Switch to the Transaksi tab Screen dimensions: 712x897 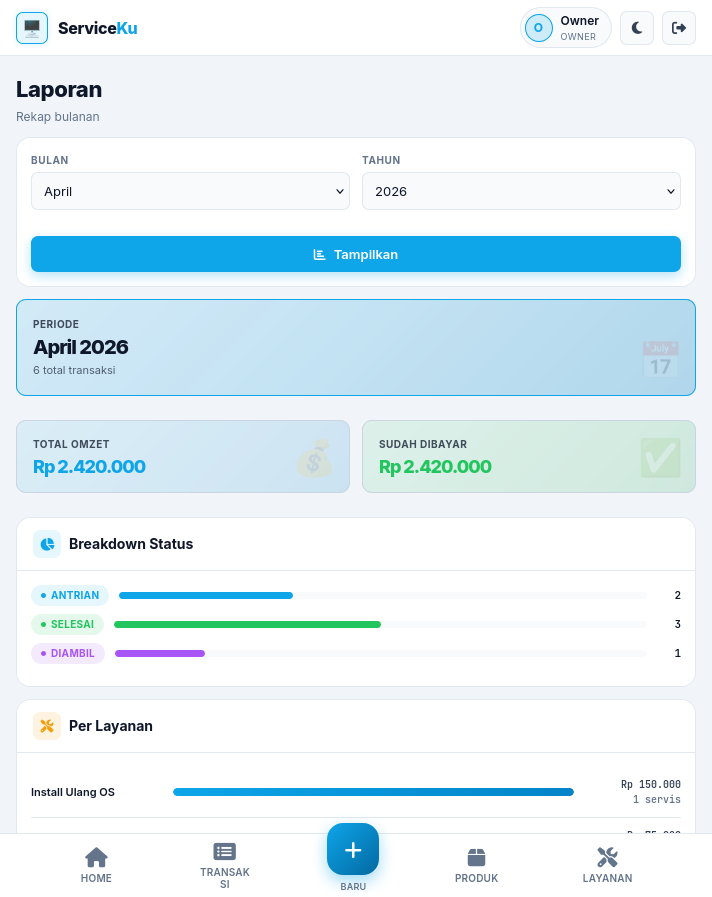225,865
